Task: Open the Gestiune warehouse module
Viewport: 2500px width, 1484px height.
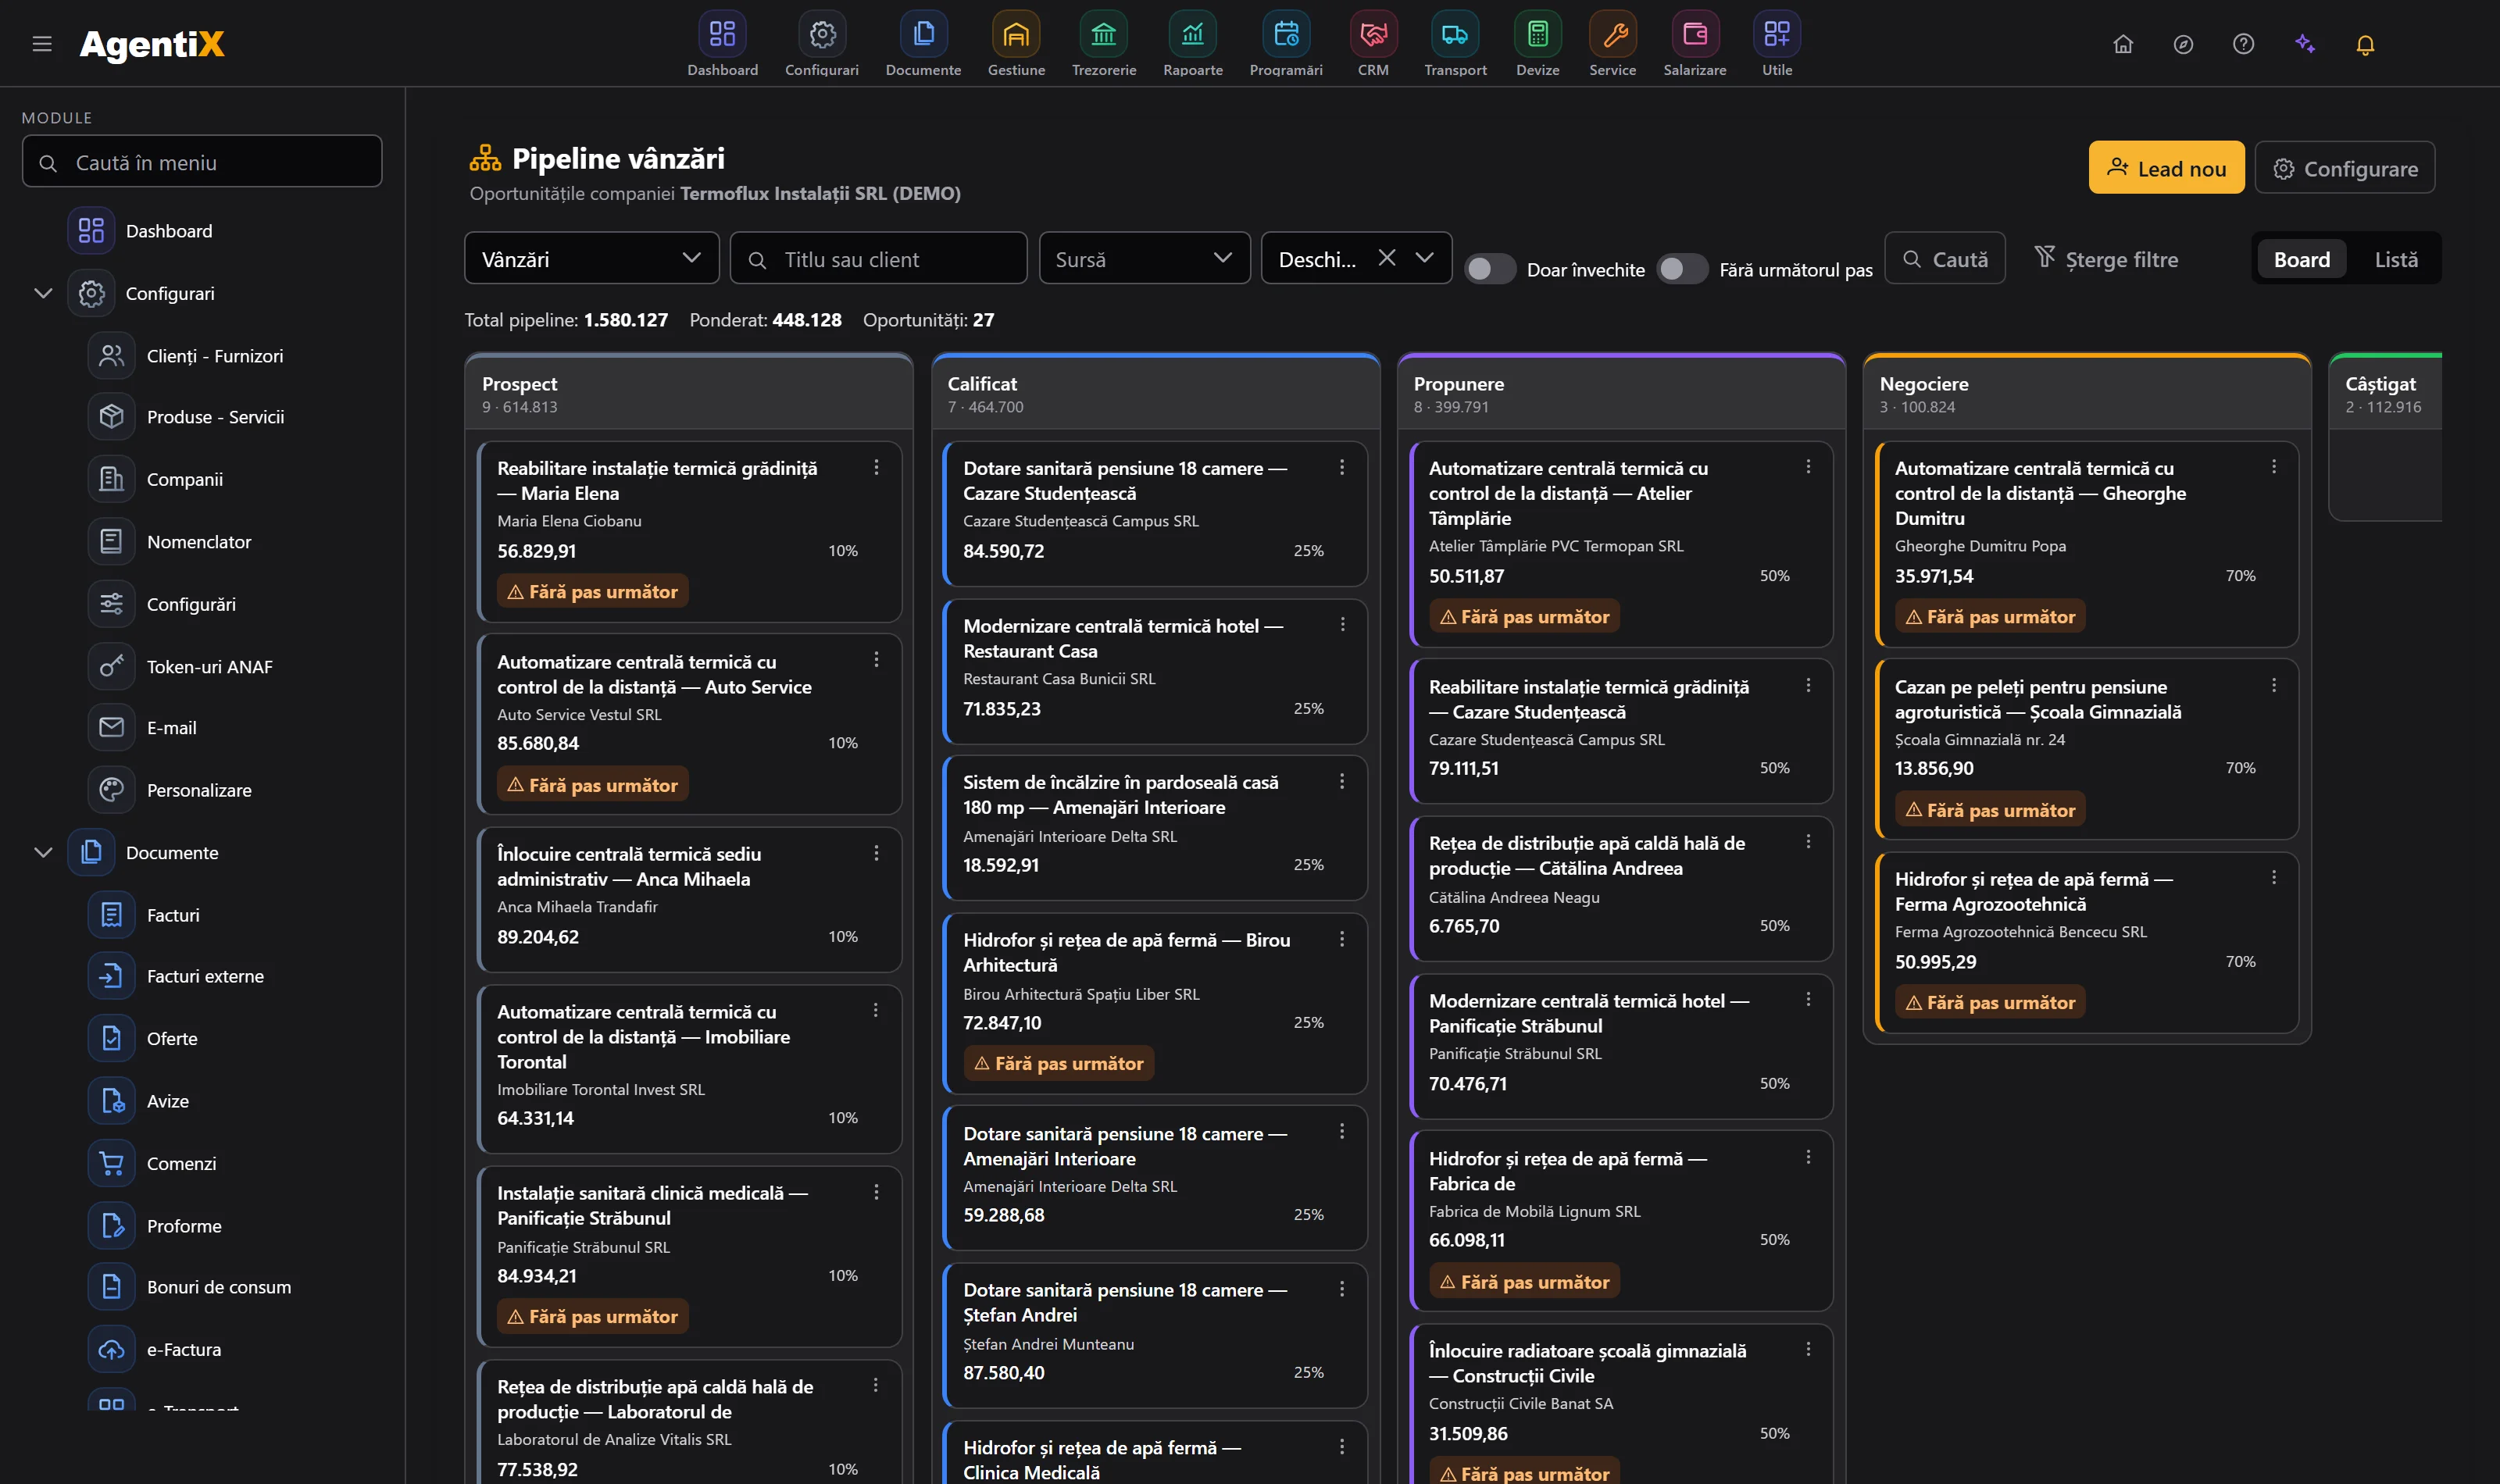Action: point(1016,36)
